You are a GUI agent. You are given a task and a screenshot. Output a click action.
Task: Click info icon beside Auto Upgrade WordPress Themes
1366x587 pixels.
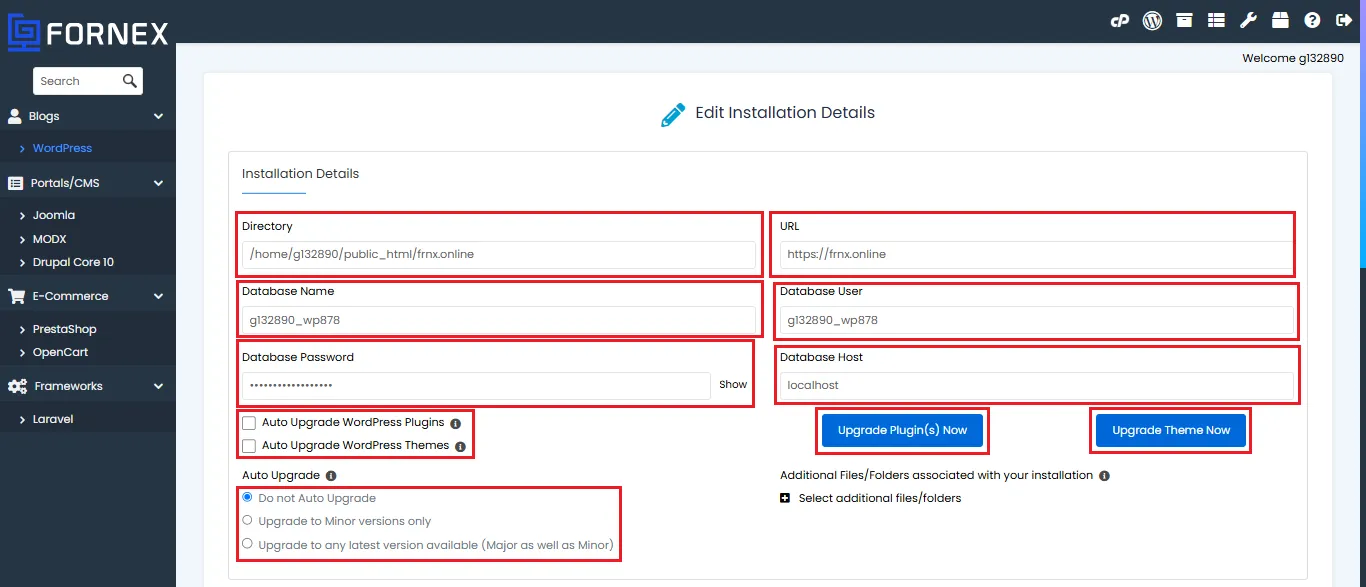pos(460,446)
